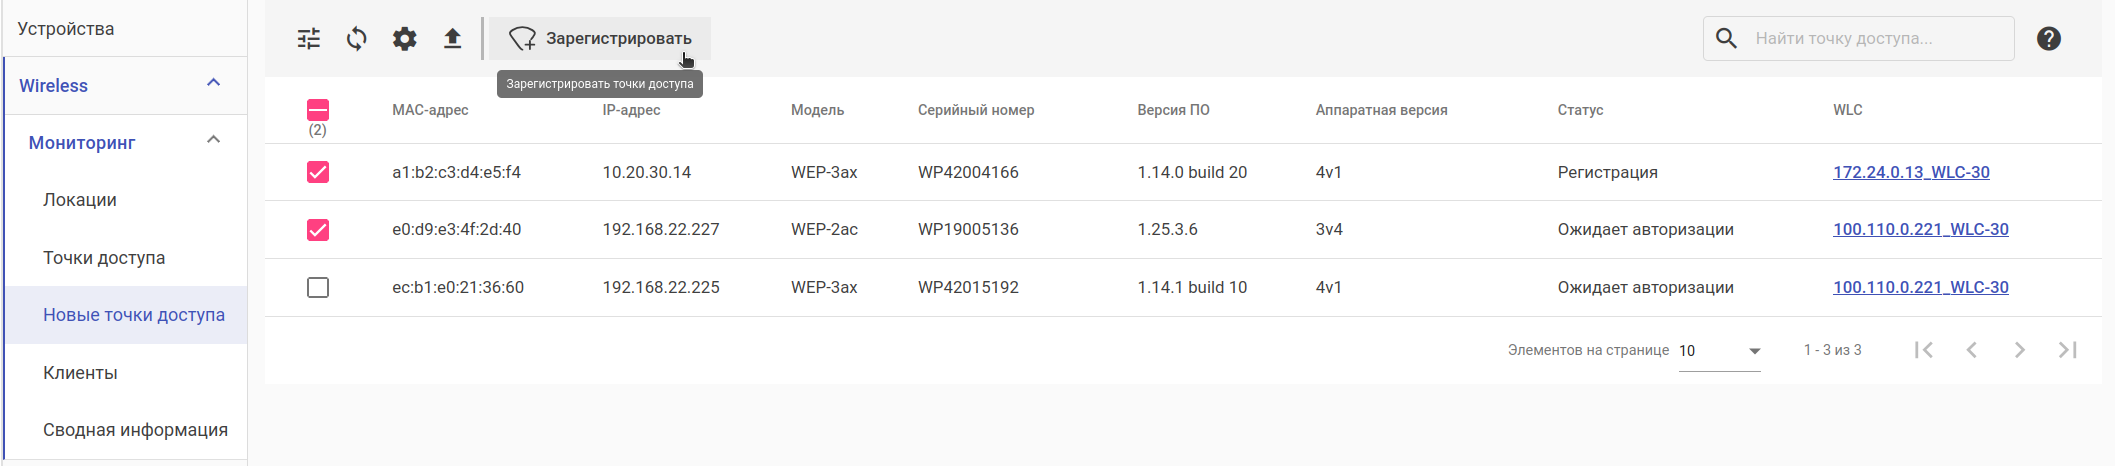Open the table filter settings icon
This screenshot has width=2115, height=466.
coord(309,39)
